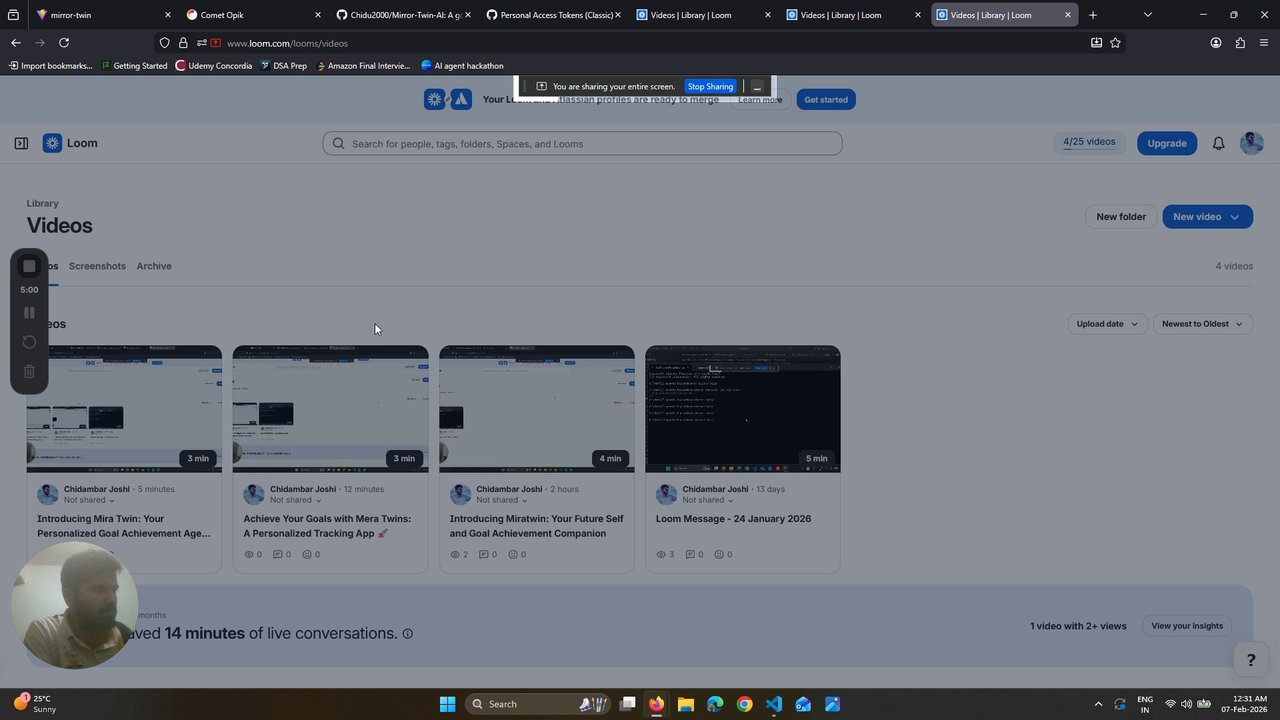
Task: Click the site lock icon in address bar
Action: click(x=183, y=43)
